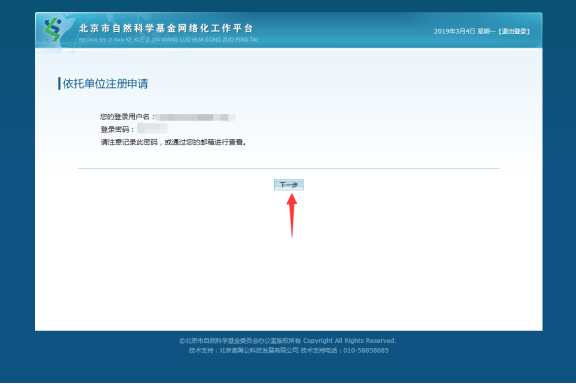Select the 依托单位注册申请 page heading
The image size is (576, 384).
(x=105, y=84)
